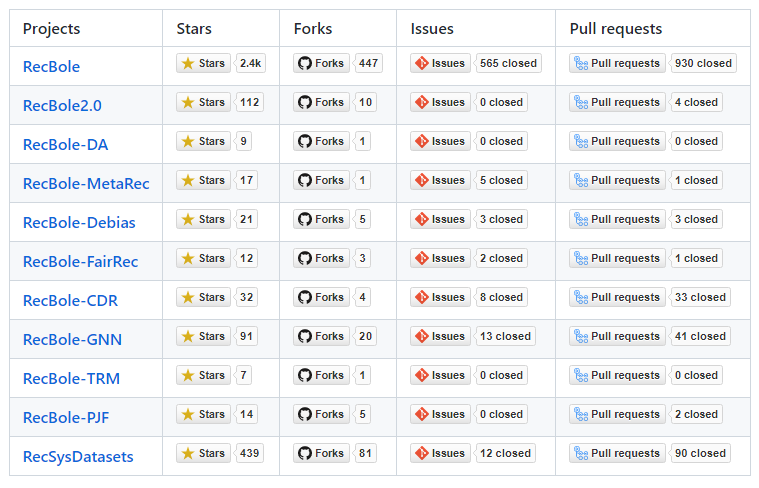Click the 930 closed pull requests badge
Screen dimensions: 759x488
click(703, 63)
